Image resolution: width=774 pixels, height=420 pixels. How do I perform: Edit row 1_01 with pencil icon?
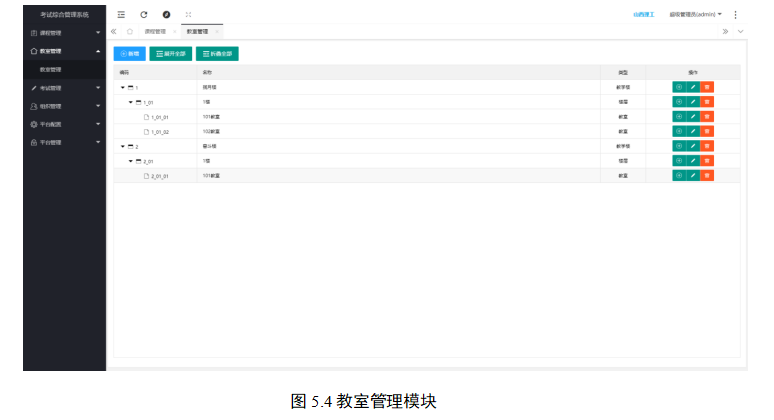pos(693,102)
